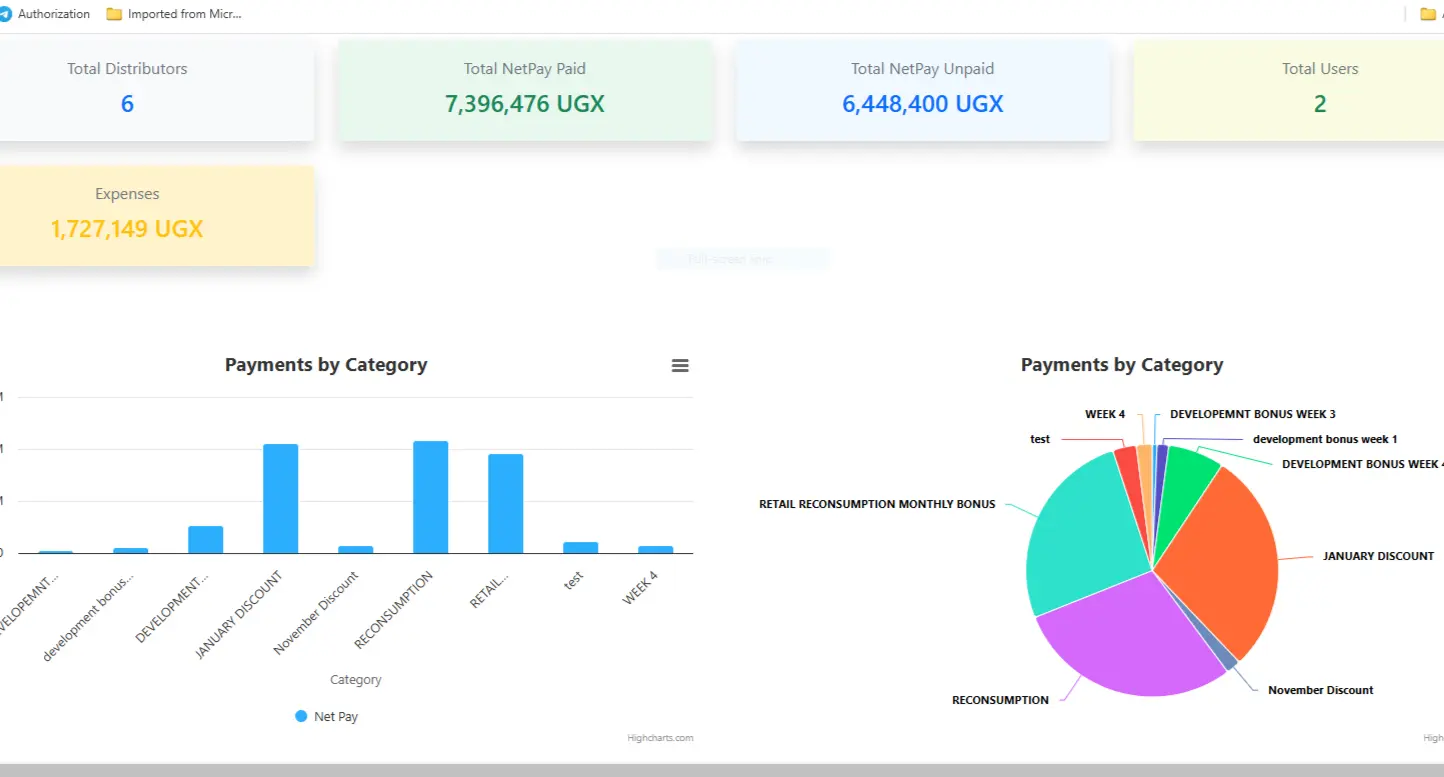Open the 'Imported from Micr...' folder icon
The image size is (1444, 777).
113,13
